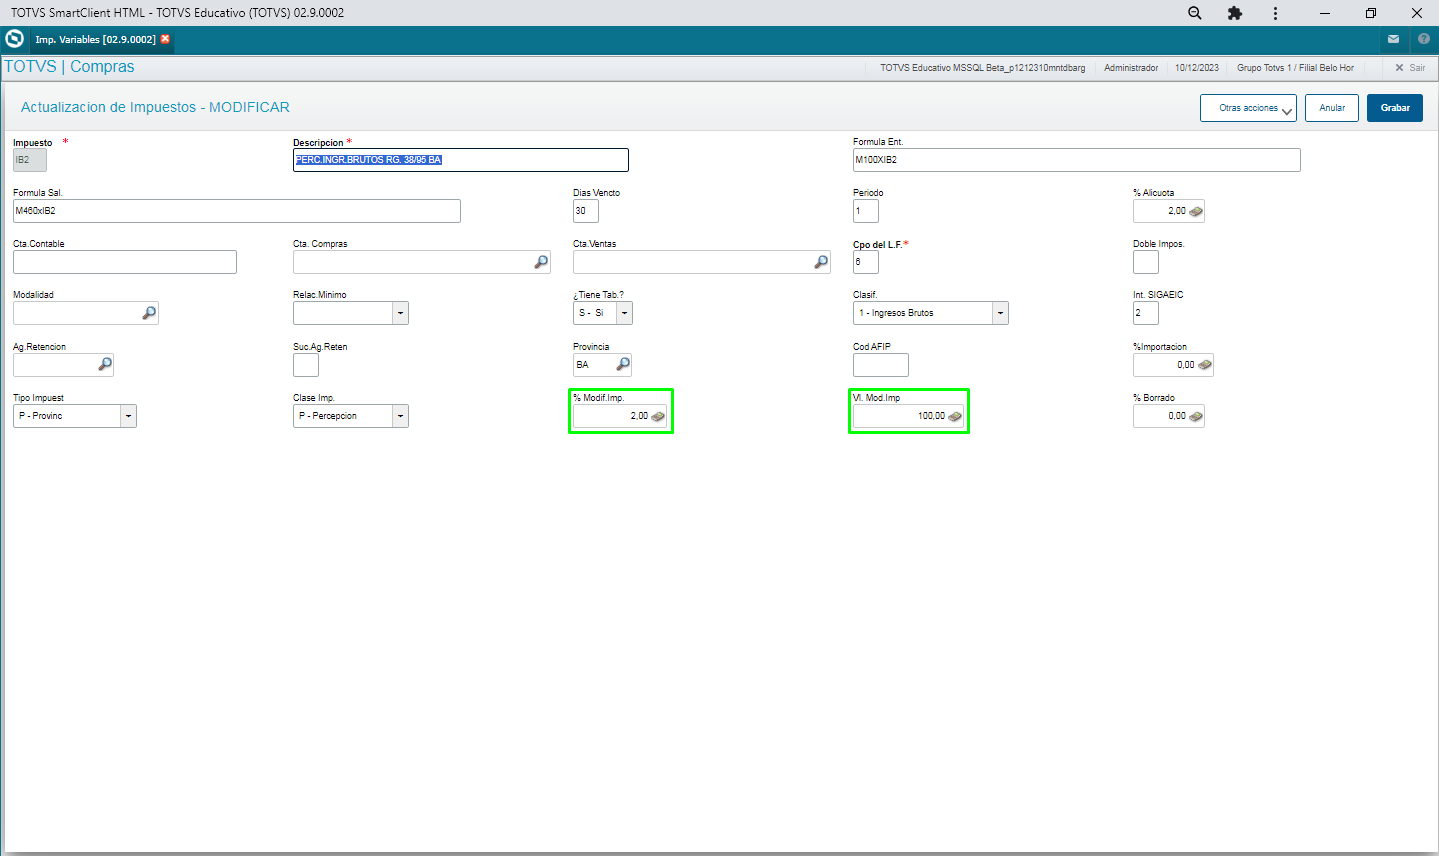Open the Modalidad lookup magnifier
Viewport: 1439px width, 856px height.
[x=149, y=313]
